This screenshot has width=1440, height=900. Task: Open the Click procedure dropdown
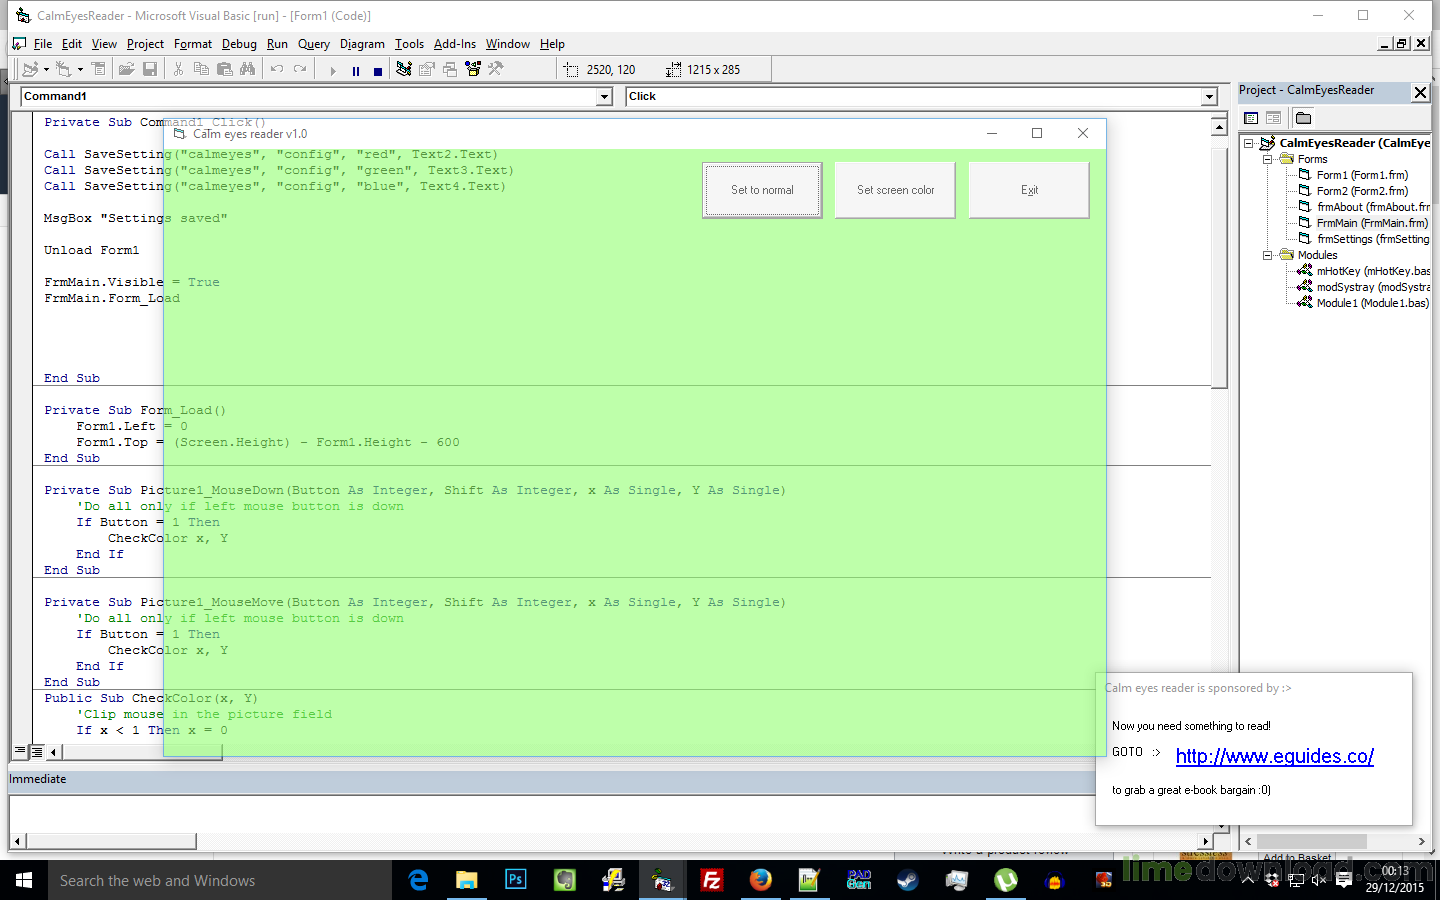1210,96
